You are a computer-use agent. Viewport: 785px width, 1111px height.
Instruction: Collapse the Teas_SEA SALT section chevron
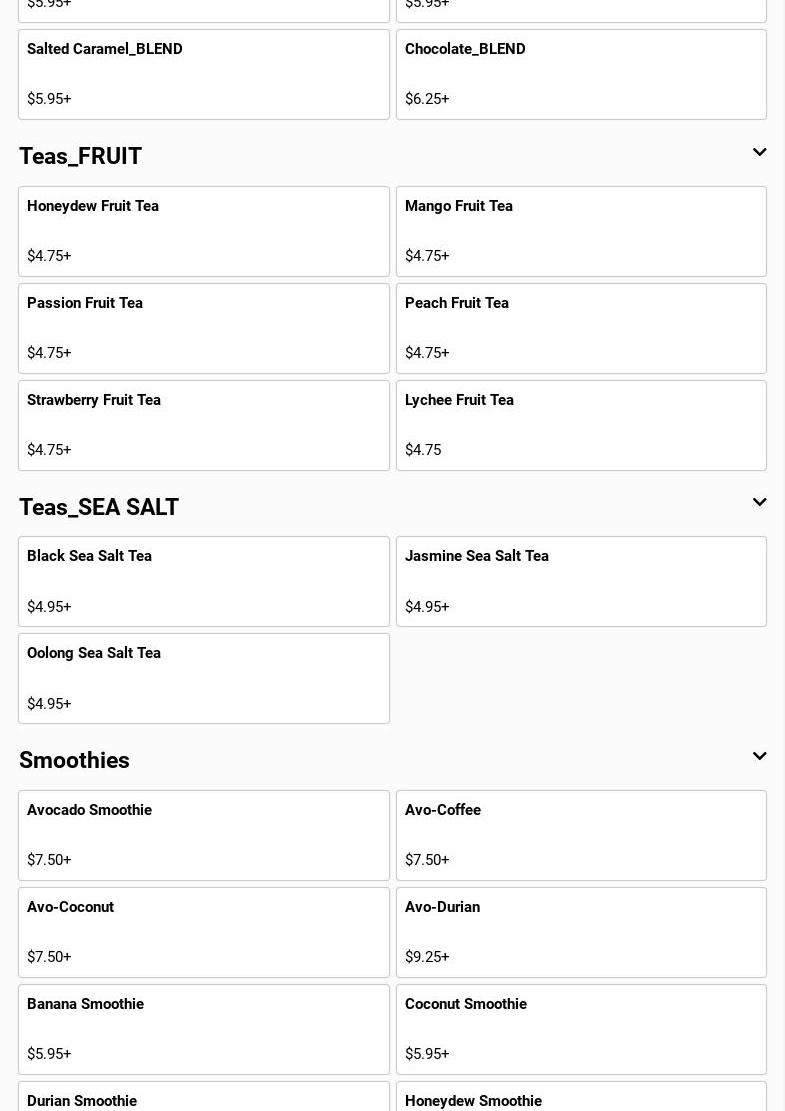pyautogui.click(x=759, y=503)
